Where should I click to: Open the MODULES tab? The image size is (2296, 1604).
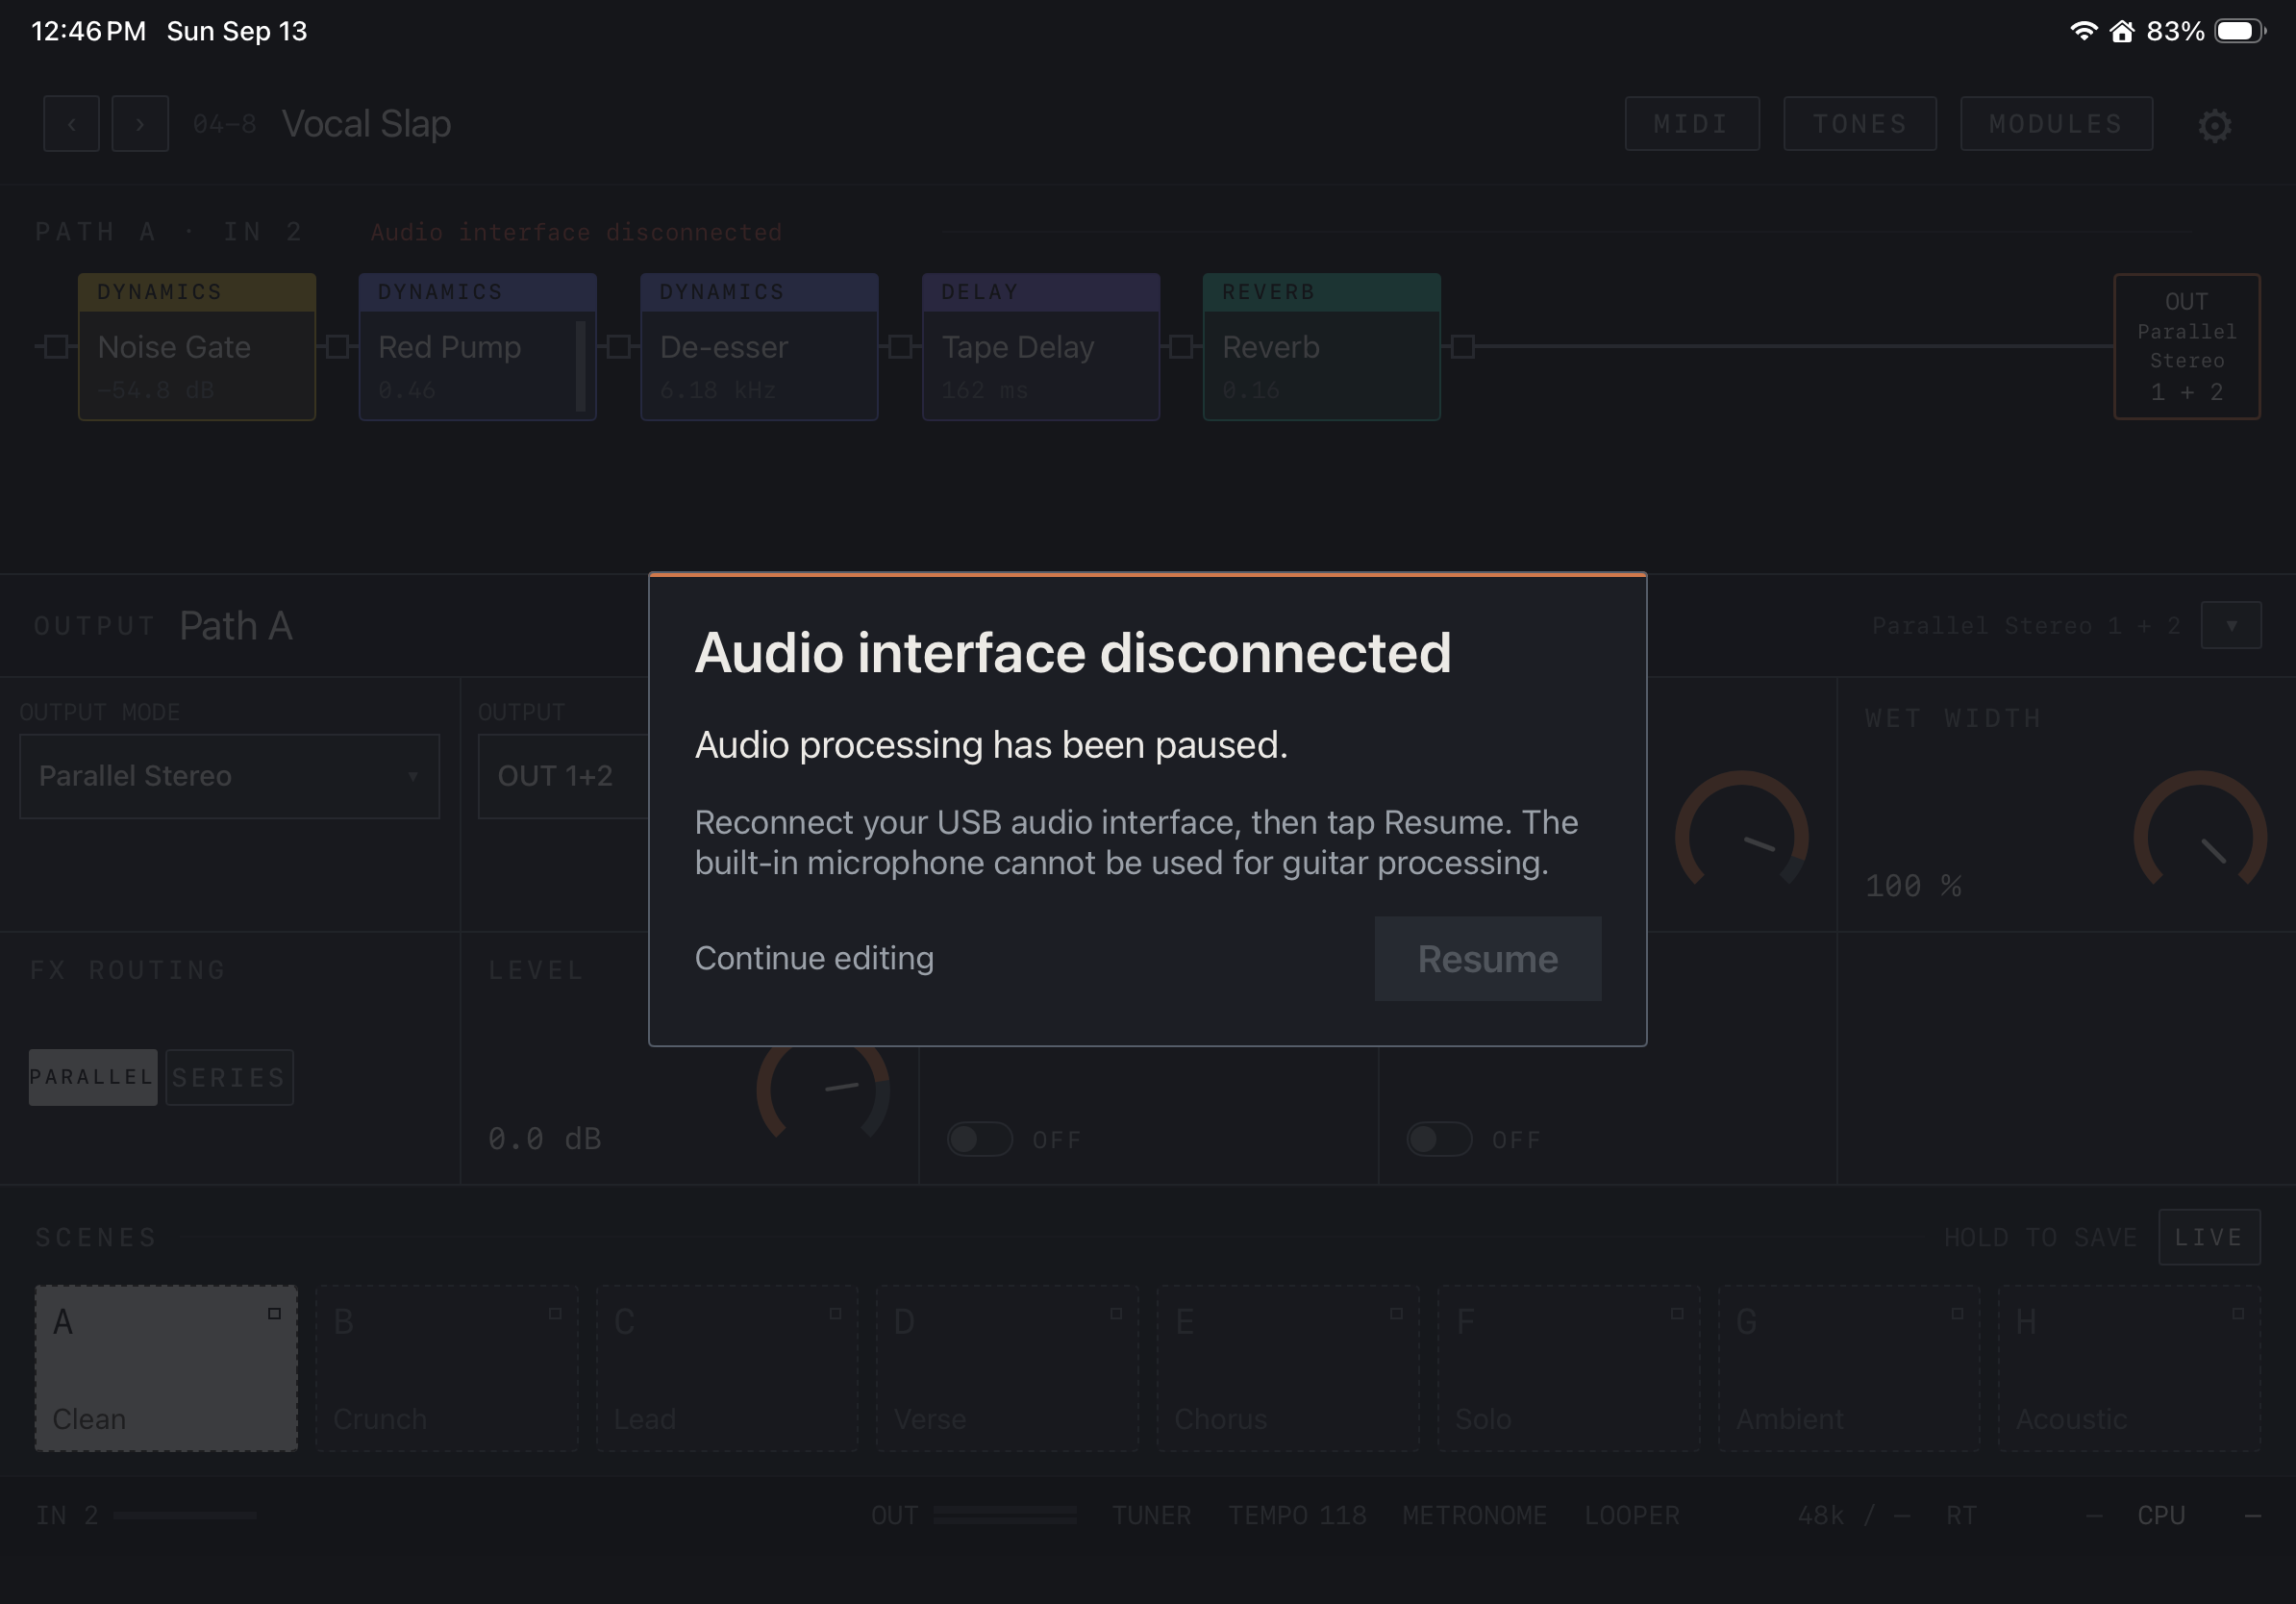click(x=2056, y=124)
